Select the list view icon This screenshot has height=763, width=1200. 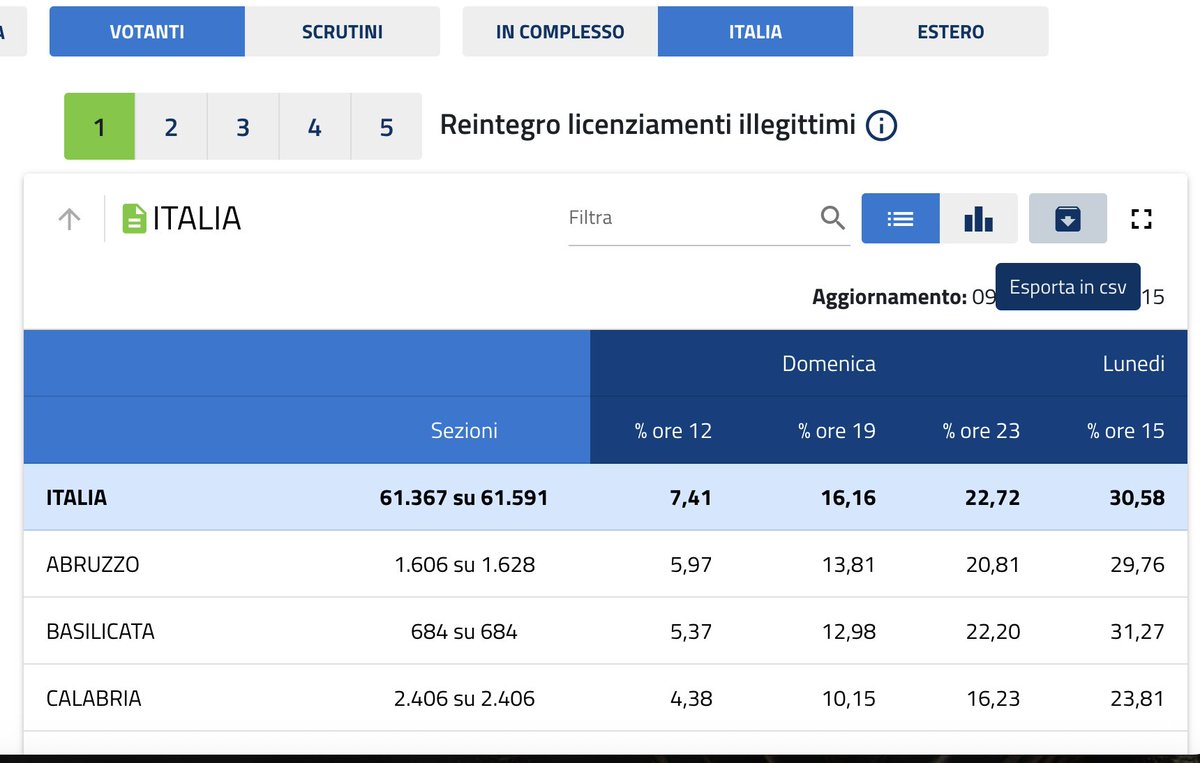(x=900, y=218)
